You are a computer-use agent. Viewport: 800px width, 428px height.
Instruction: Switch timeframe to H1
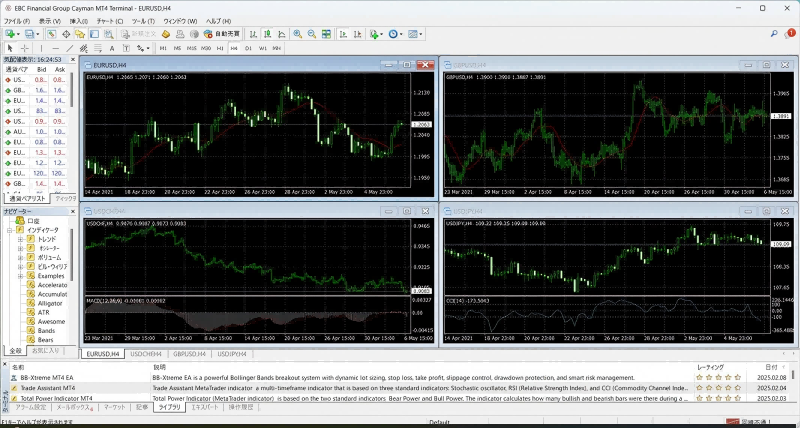point(220,48)
